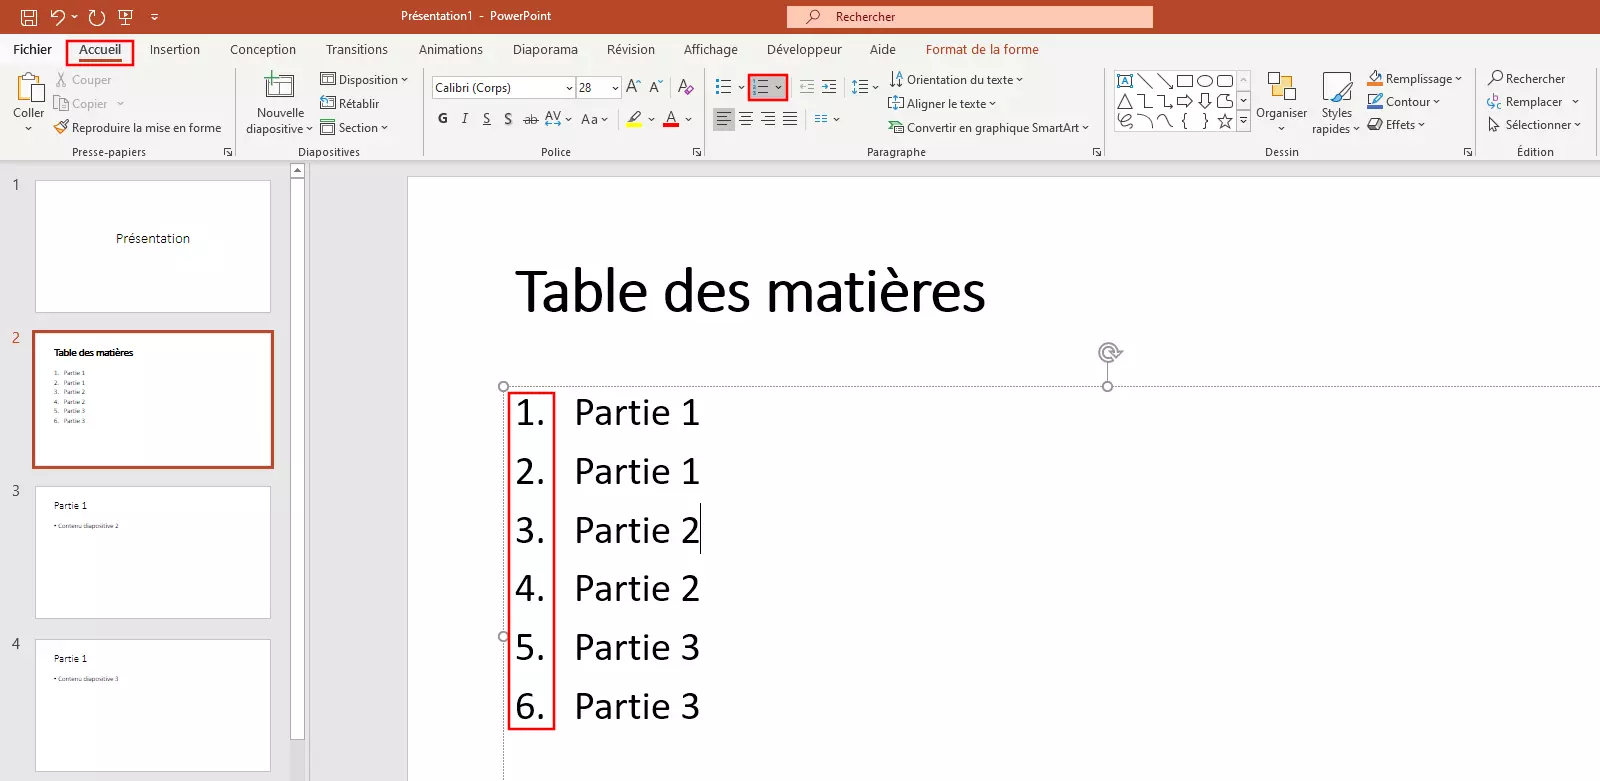Open Styles rapides gallery
This screenshot has width=1600, height=781.
pos(1336,103)
